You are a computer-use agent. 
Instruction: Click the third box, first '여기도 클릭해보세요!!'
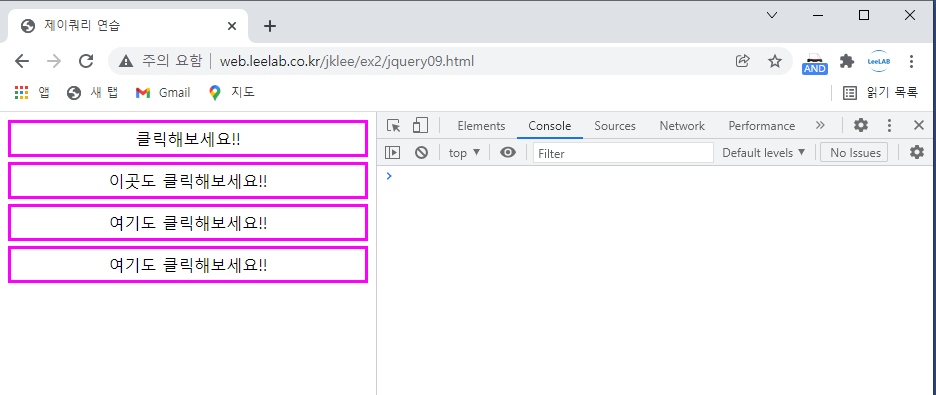click(188, 223)
